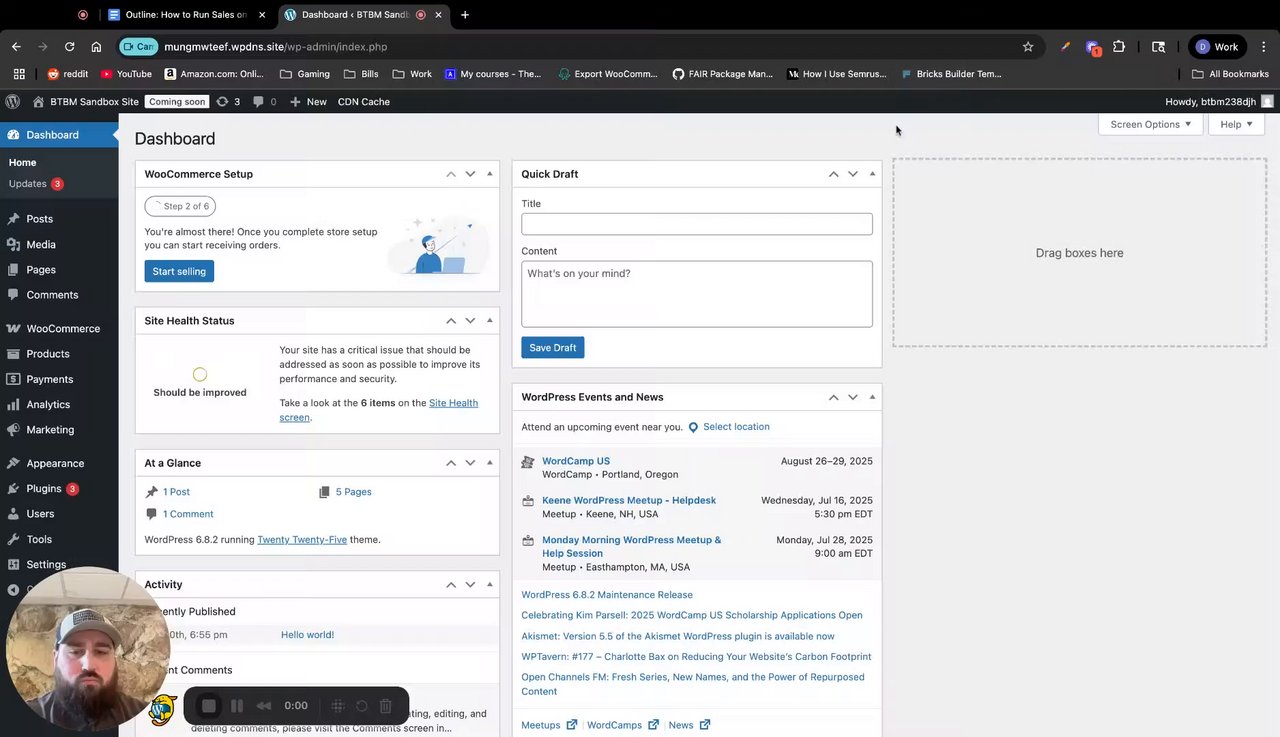Screen dimensions: 1280x737
Task: Collapse the WooCommerce Setup panel
Action: point(489,174)
